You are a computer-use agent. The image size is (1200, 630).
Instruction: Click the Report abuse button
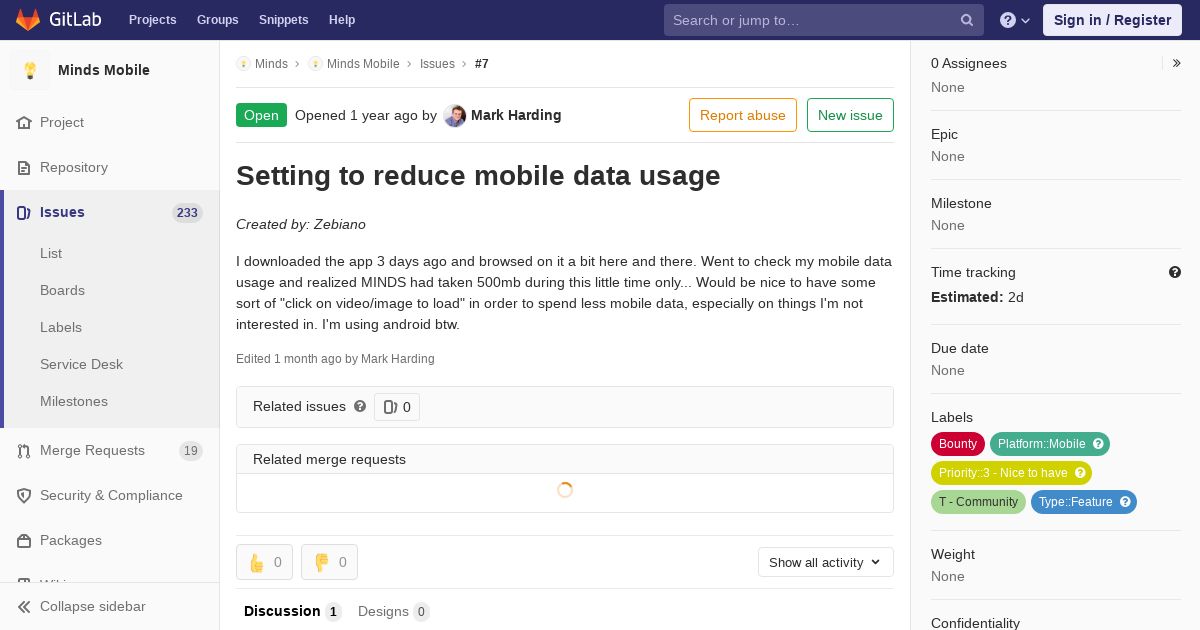pyautogui.click(x=743, y=115)
